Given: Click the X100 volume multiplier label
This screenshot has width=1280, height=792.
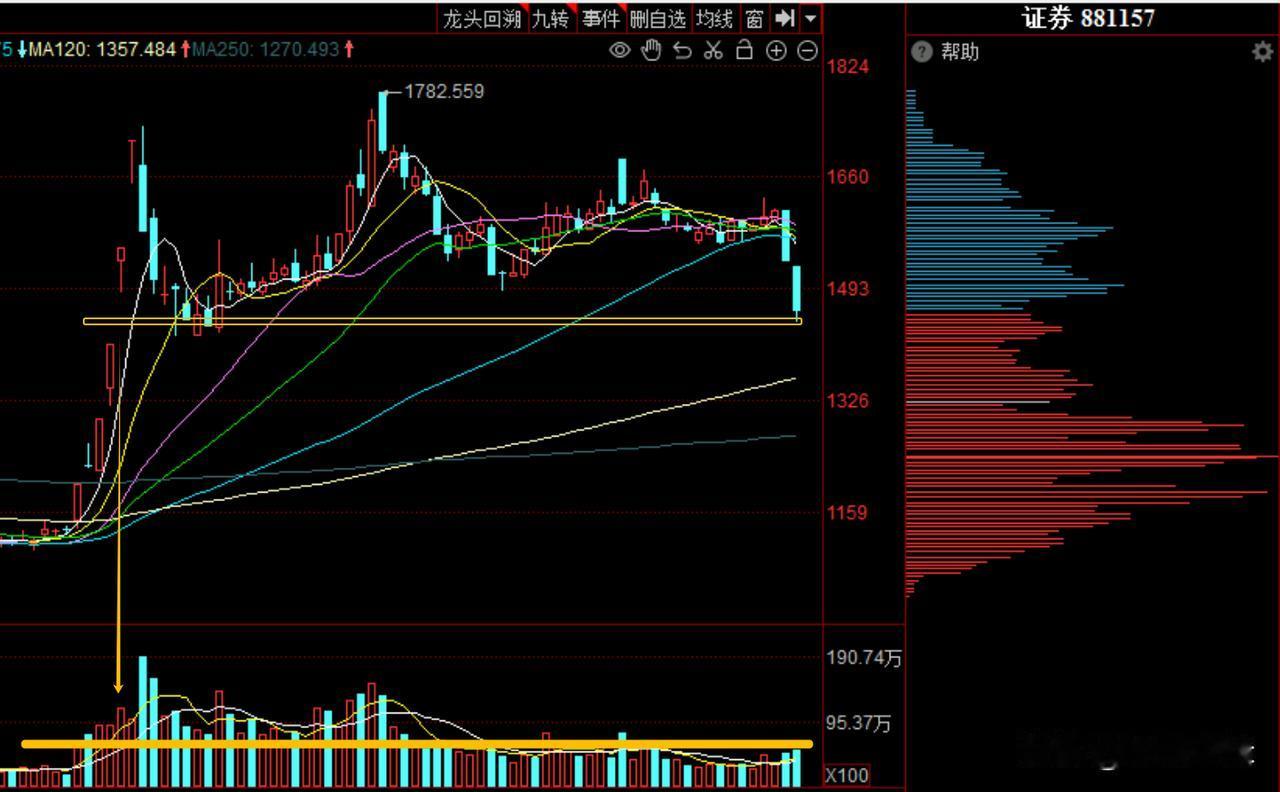Looking at the screenshot, I should tap(847, 776).
